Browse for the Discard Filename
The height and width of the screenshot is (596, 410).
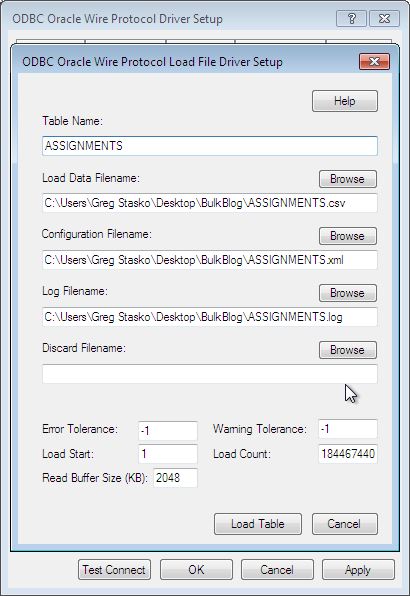click(348, 350)
